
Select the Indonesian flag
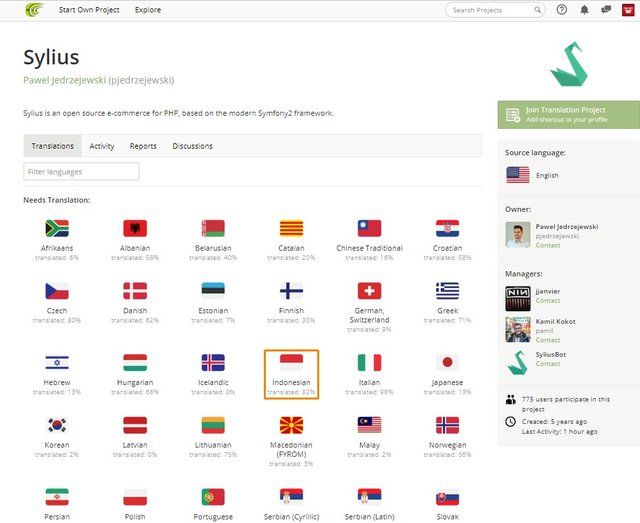tap(291, 363)
